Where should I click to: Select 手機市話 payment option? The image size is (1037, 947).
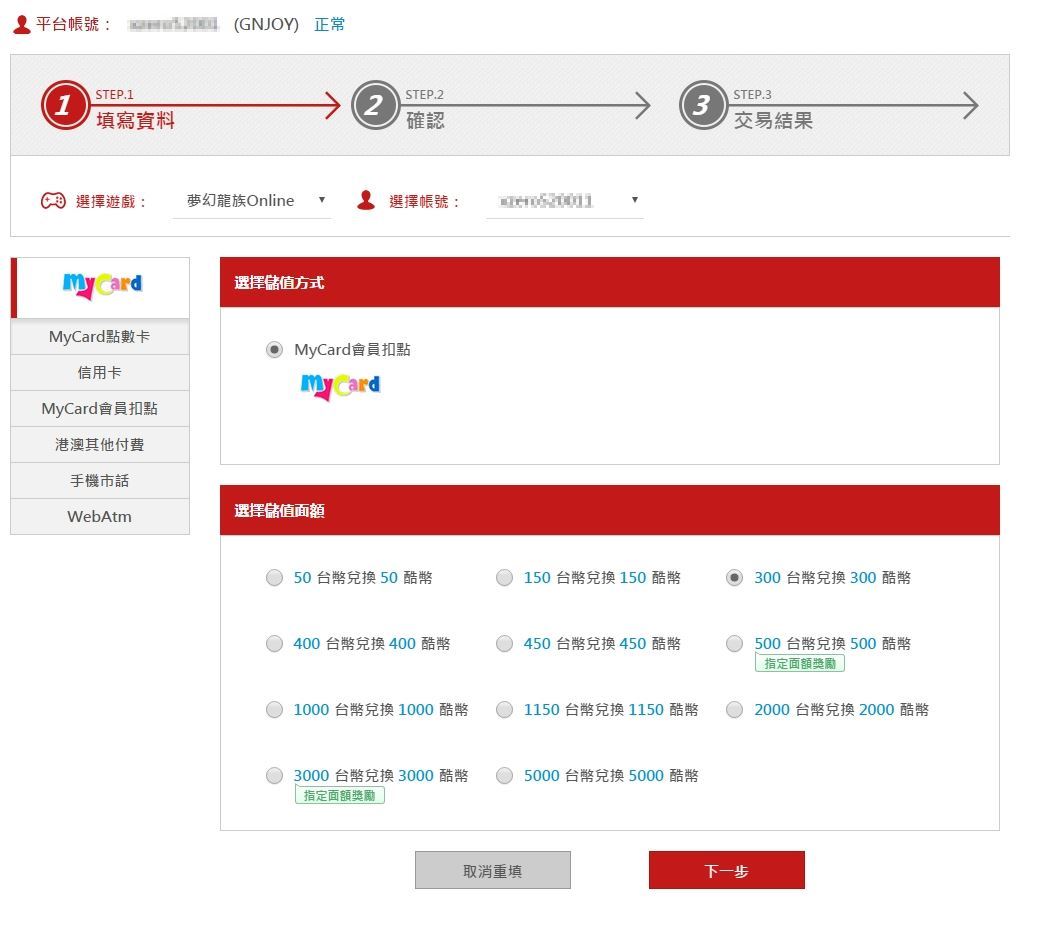click(x=100, y=481)
